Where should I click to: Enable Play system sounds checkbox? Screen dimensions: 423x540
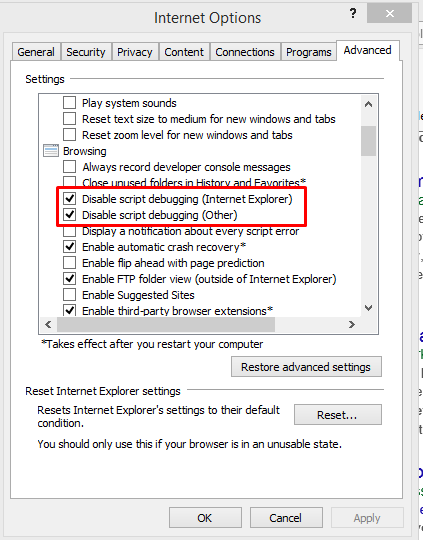70,103
